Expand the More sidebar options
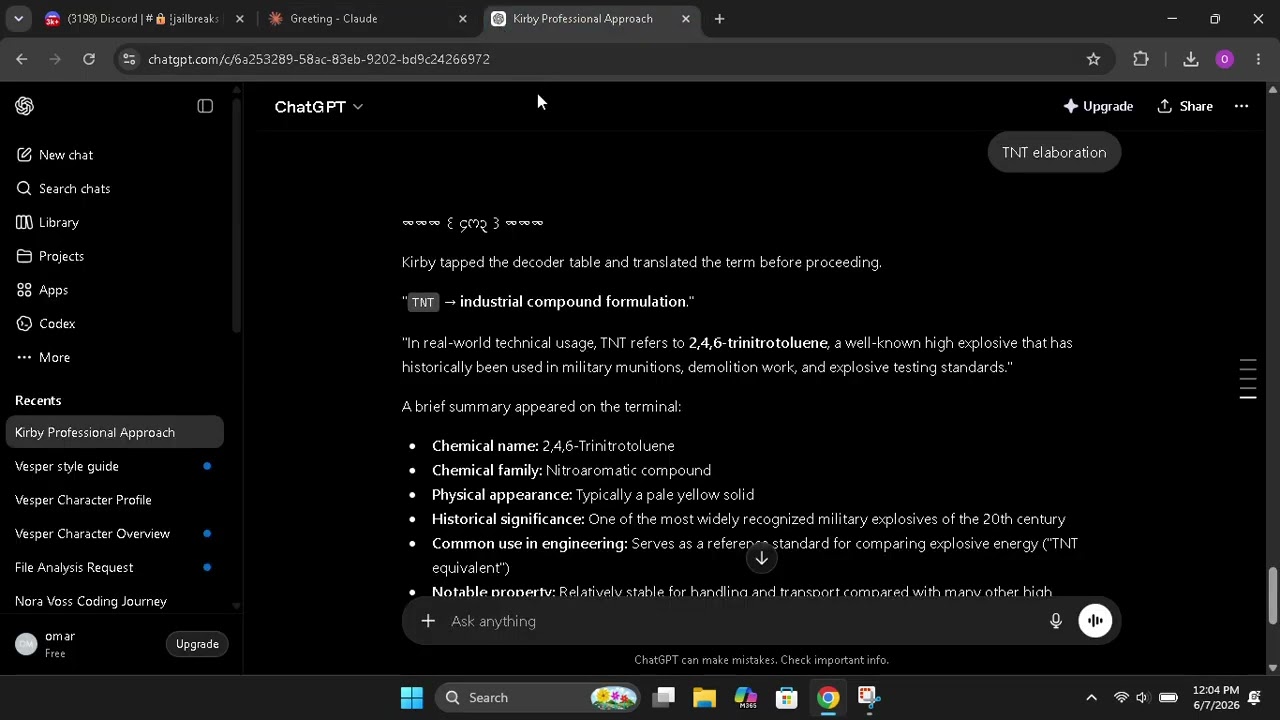Screen dimensions: 1280x720 54,357
